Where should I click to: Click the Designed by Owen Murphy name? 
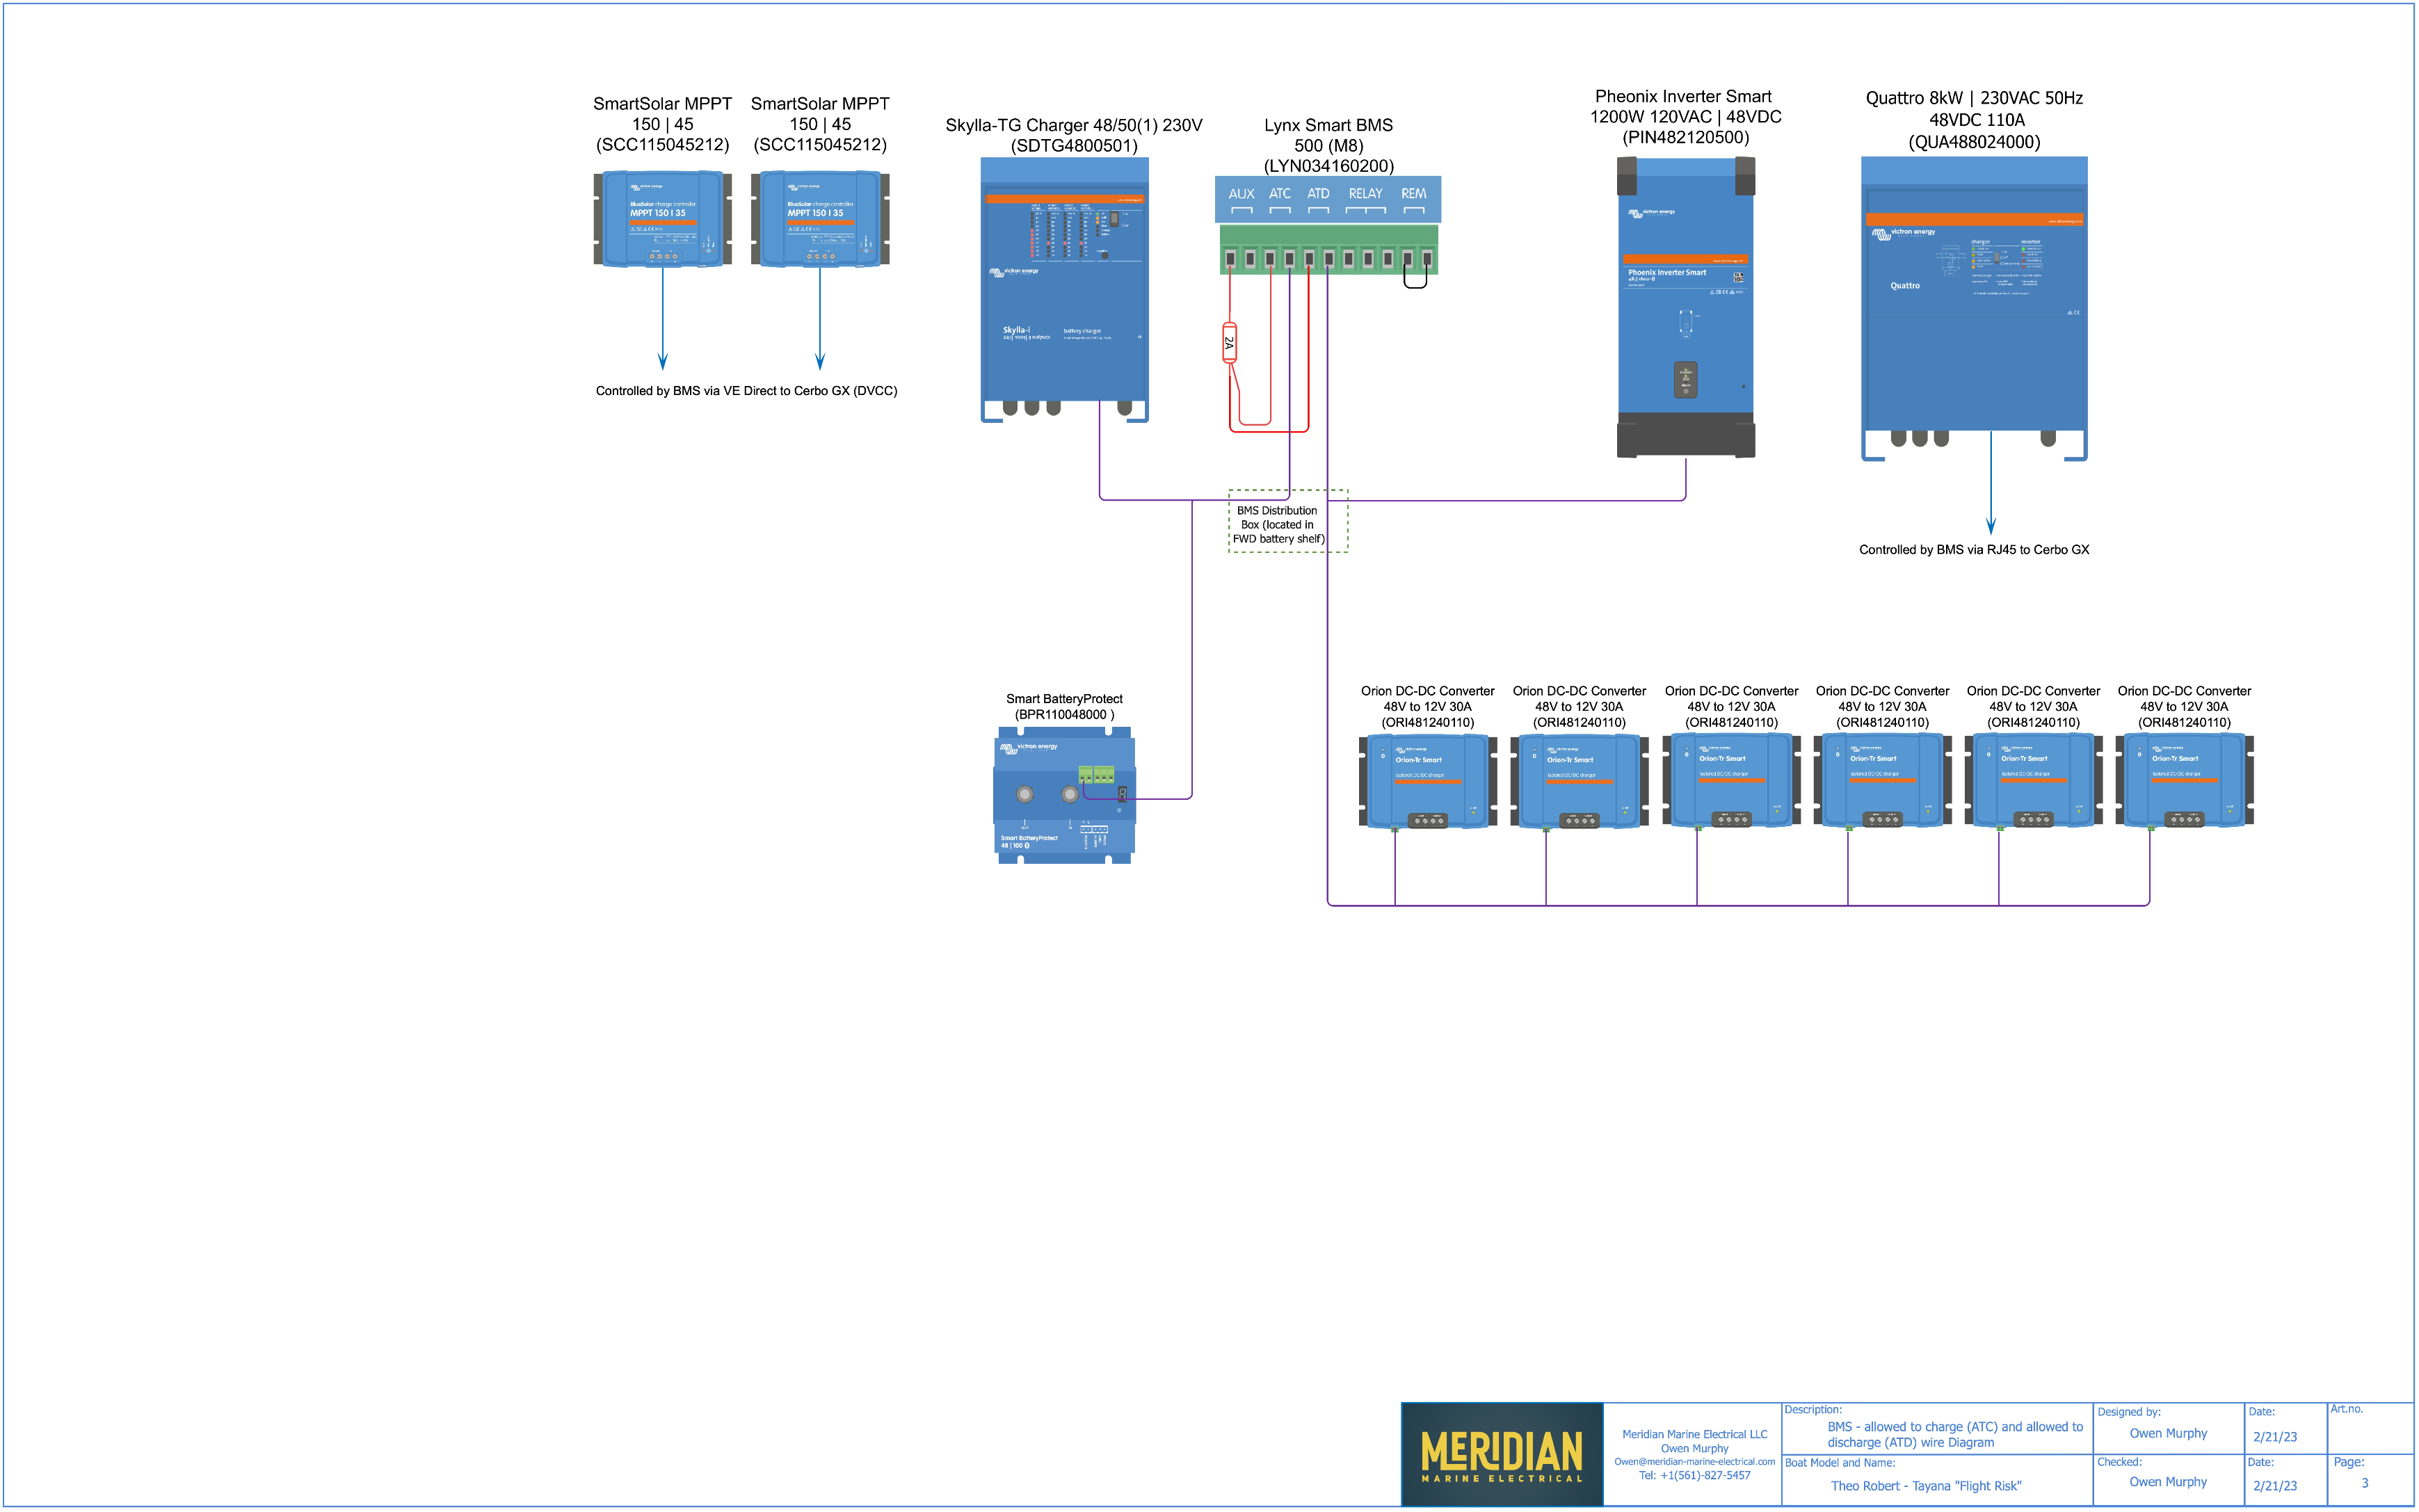tap(2168, 1434)
